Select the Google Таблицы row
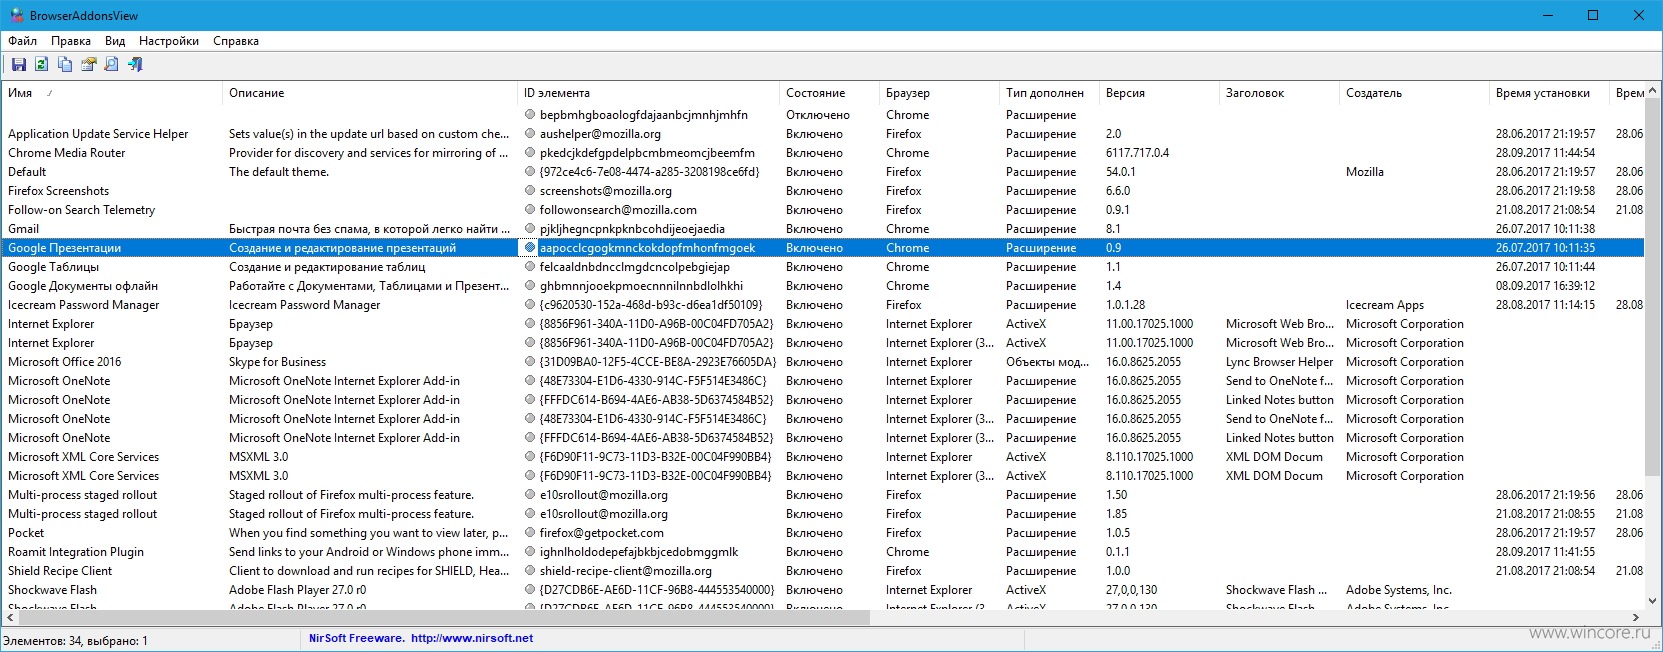 click(x=823, y=267)
